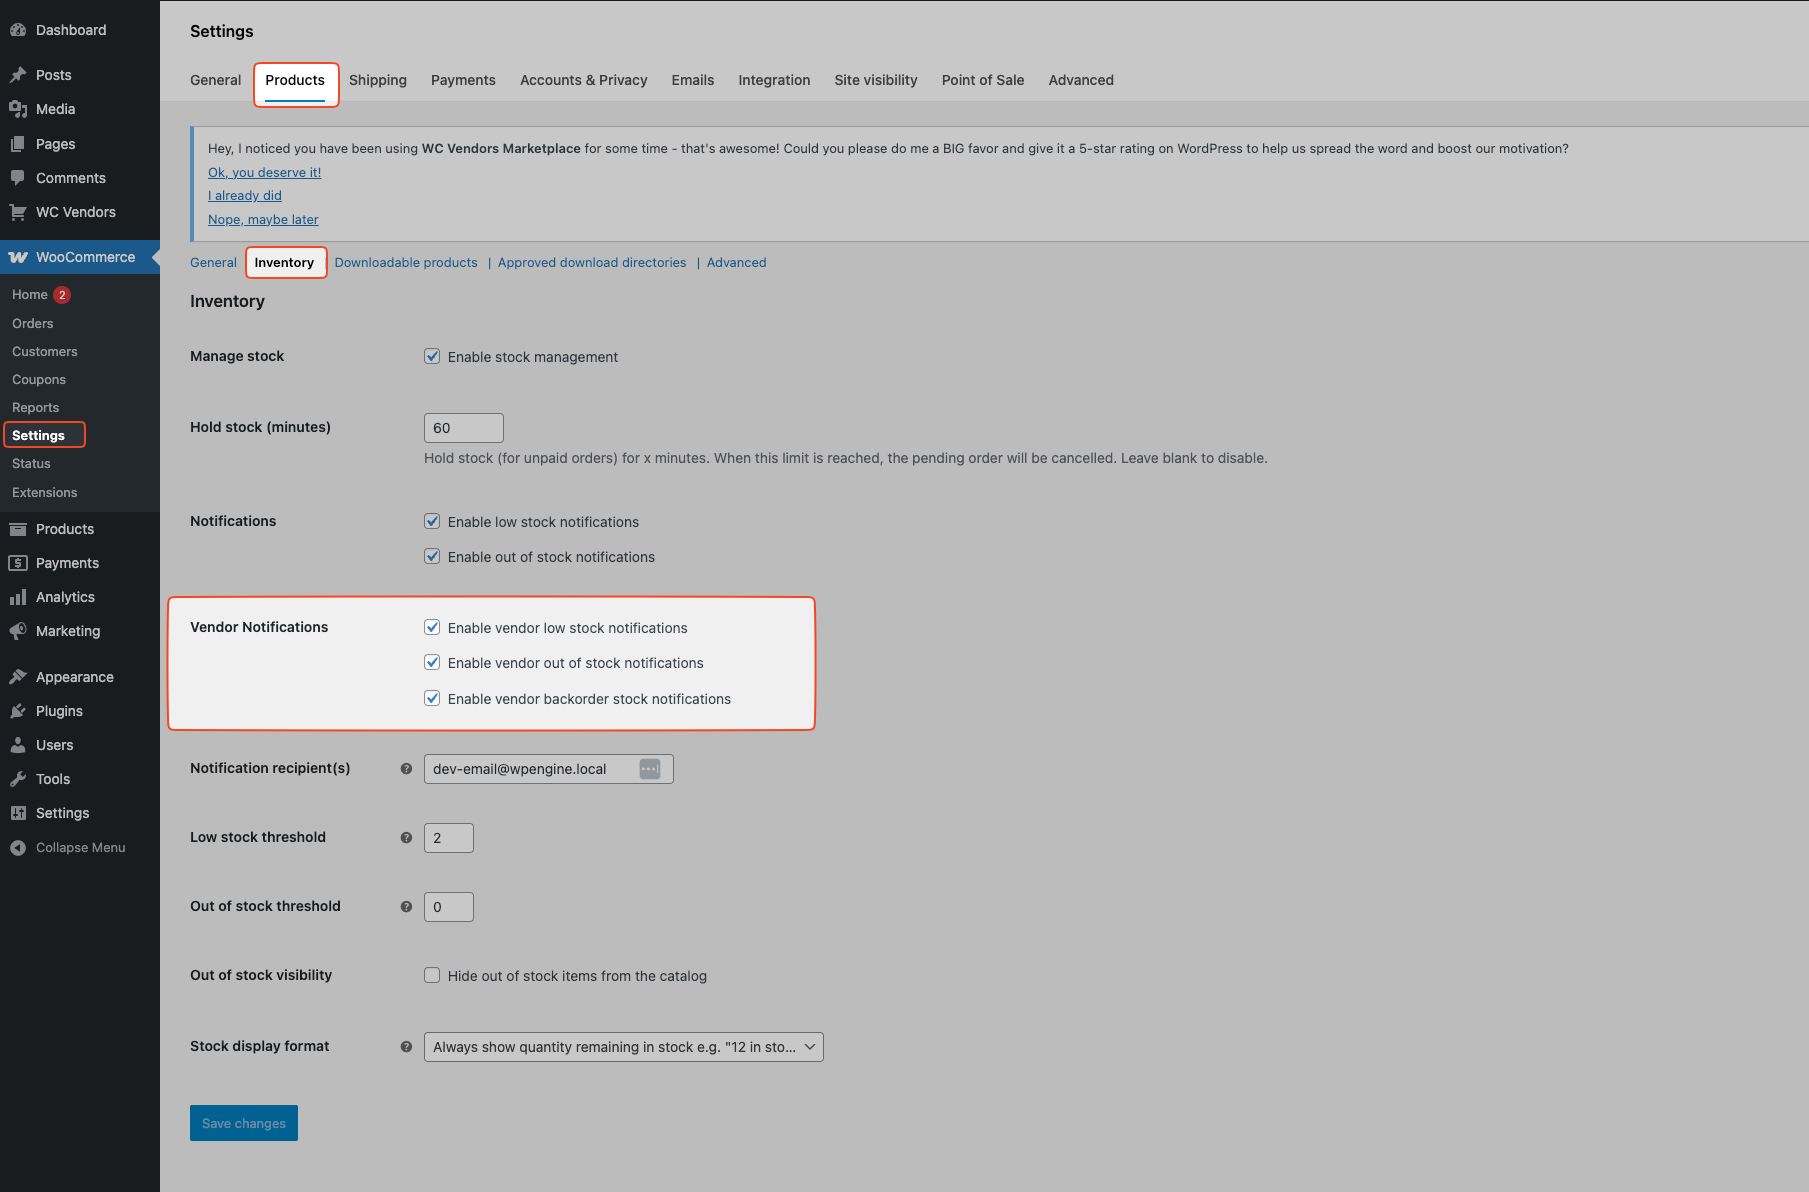Uncheck Enable stock management
The width and height of the screenshot is (1809, 1192).
(x=432, y=356)
